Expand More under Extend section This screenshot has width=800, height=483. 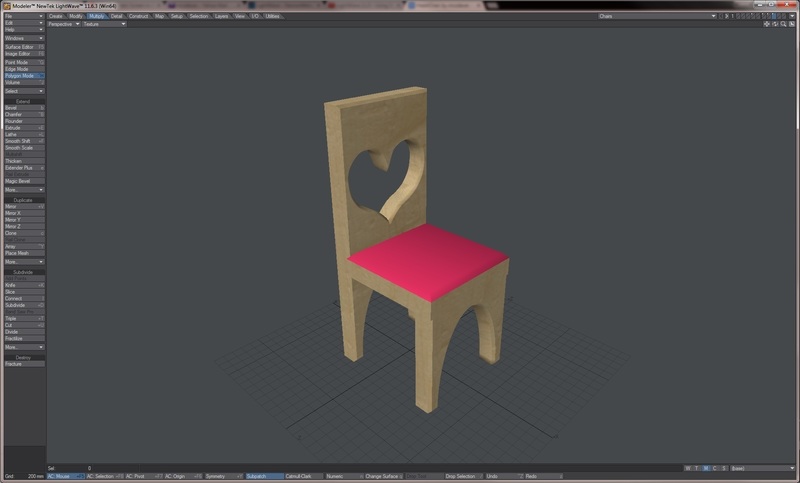pyautogui.click(x=24, y=190)
